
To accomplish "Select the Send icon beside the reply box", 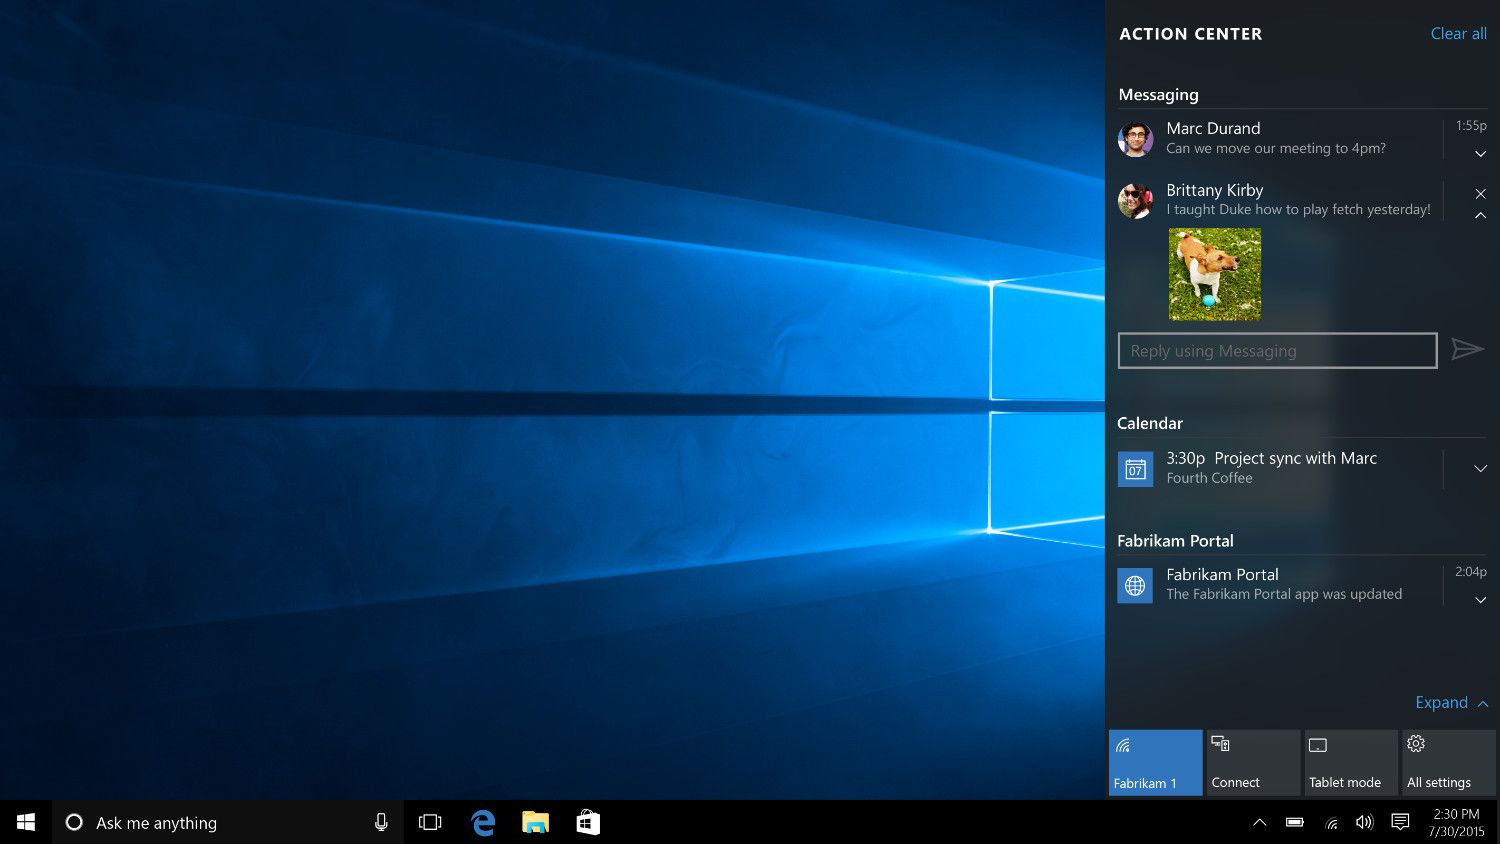I will 1467,350.
